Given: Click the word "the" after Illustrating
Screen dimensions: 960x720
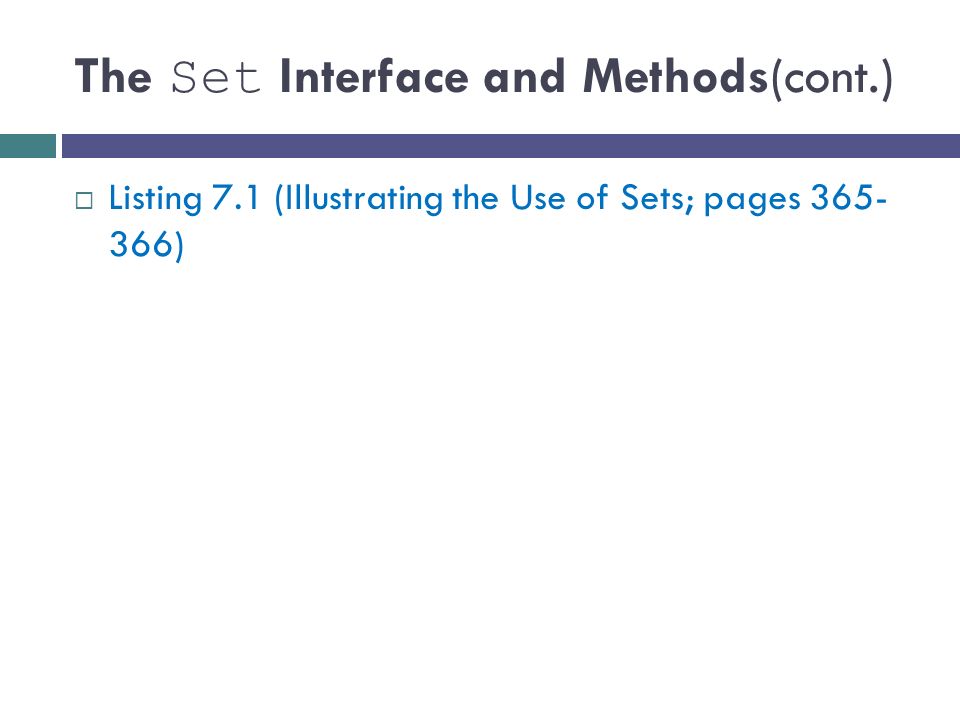Looking at the screenshot, I should coord(475,198).
